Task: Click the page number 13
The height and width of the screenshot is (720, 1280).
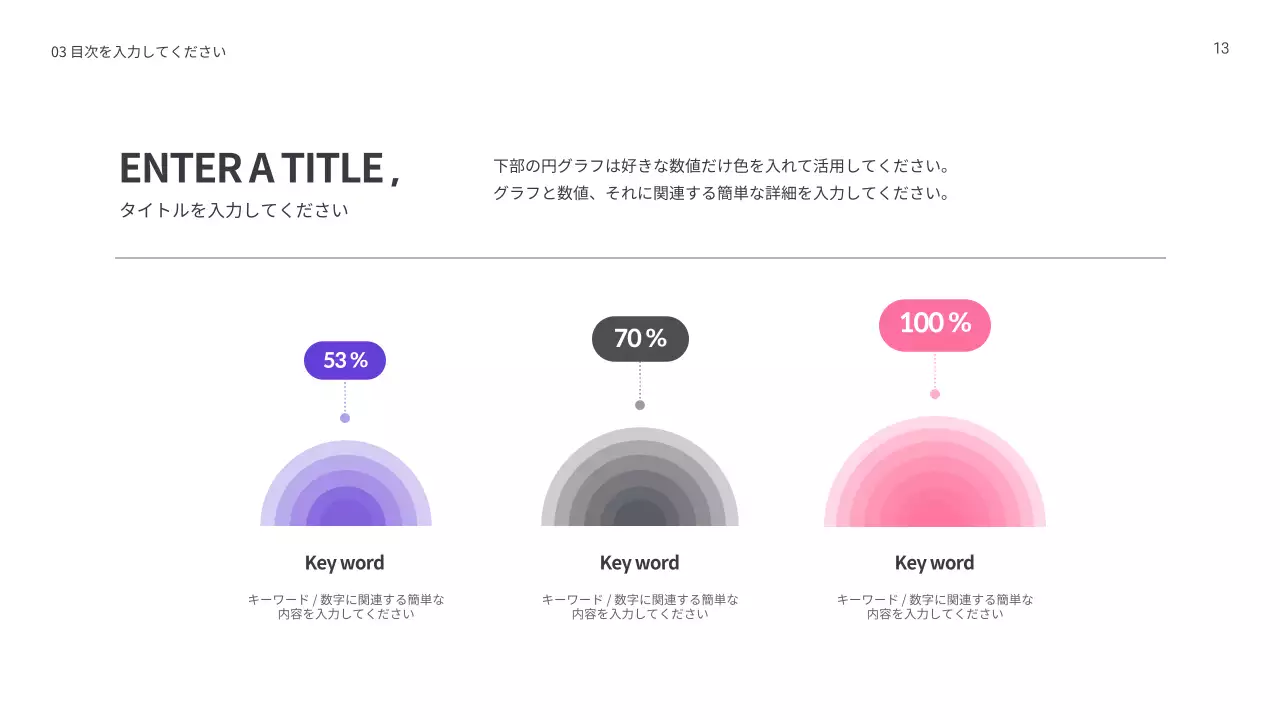Action: click(x=1221, y=48)
